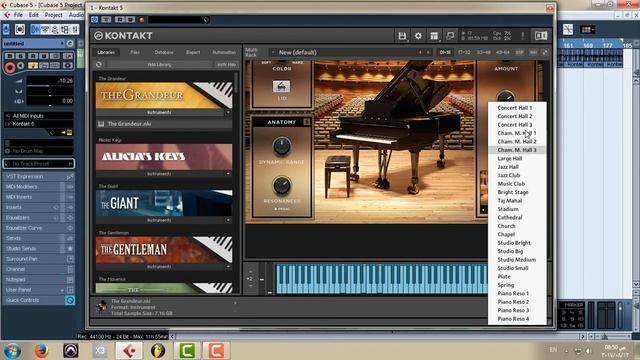This screenshot has height=360, width=640.
Task: Click Studio Sends star icon
Action: (70, 249)
